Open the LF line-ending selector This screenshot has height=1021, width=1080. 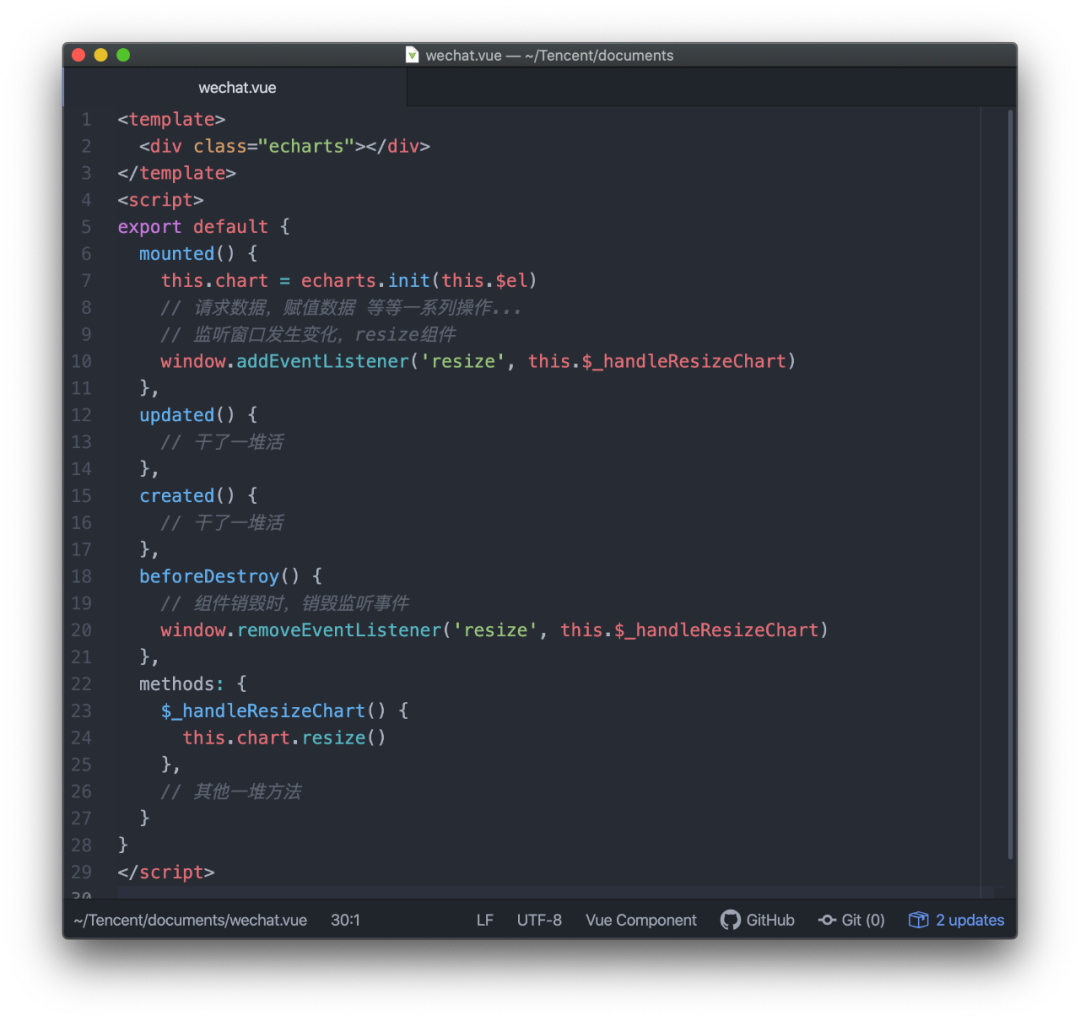coord(484,920)
